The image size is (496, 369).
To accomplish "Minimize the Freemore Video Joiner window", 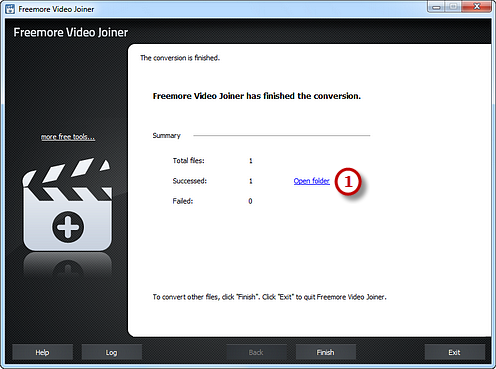I will (x=436, y=7).
